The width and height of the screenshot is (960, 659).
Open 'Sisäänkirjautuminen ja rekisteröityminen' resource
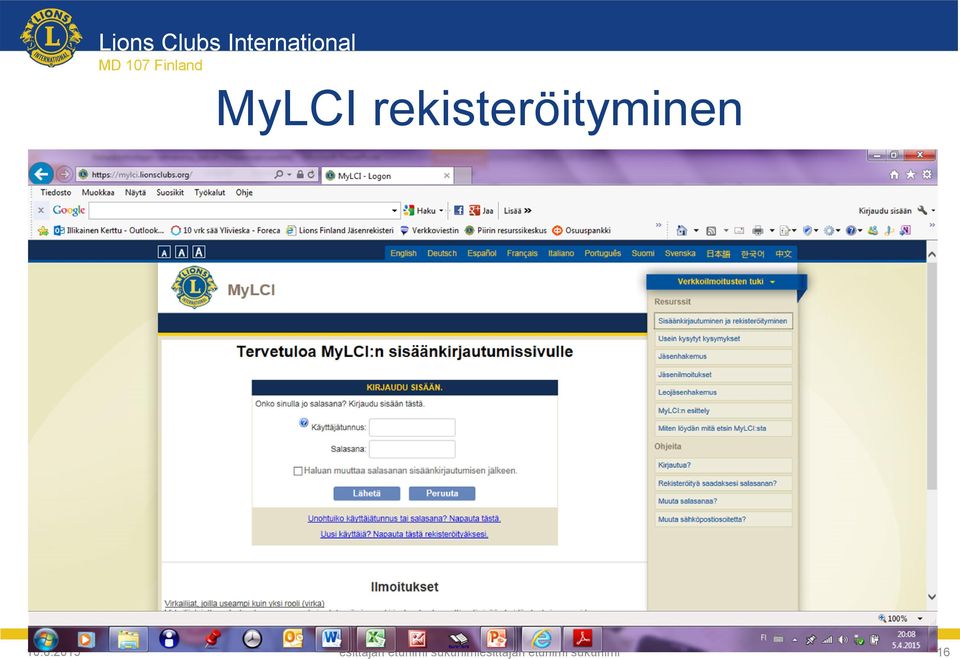click(x=723, y=321)
